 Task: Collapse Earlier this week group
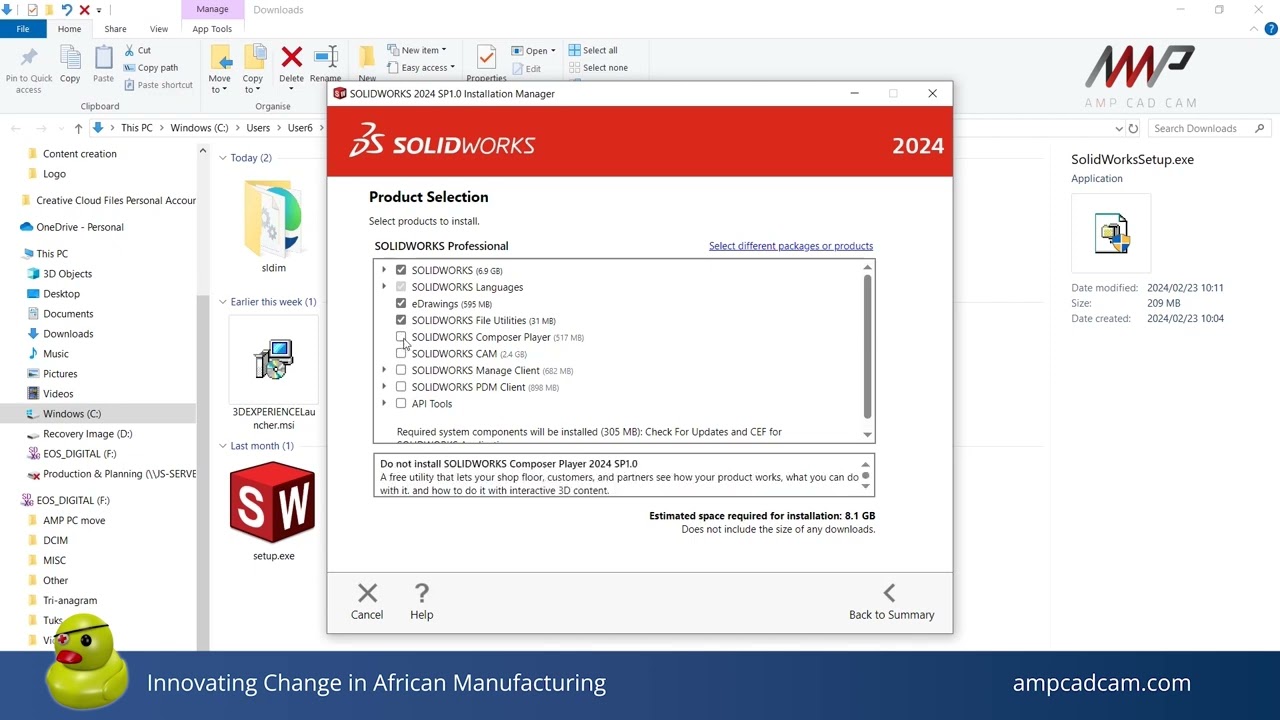coord(223,302)
